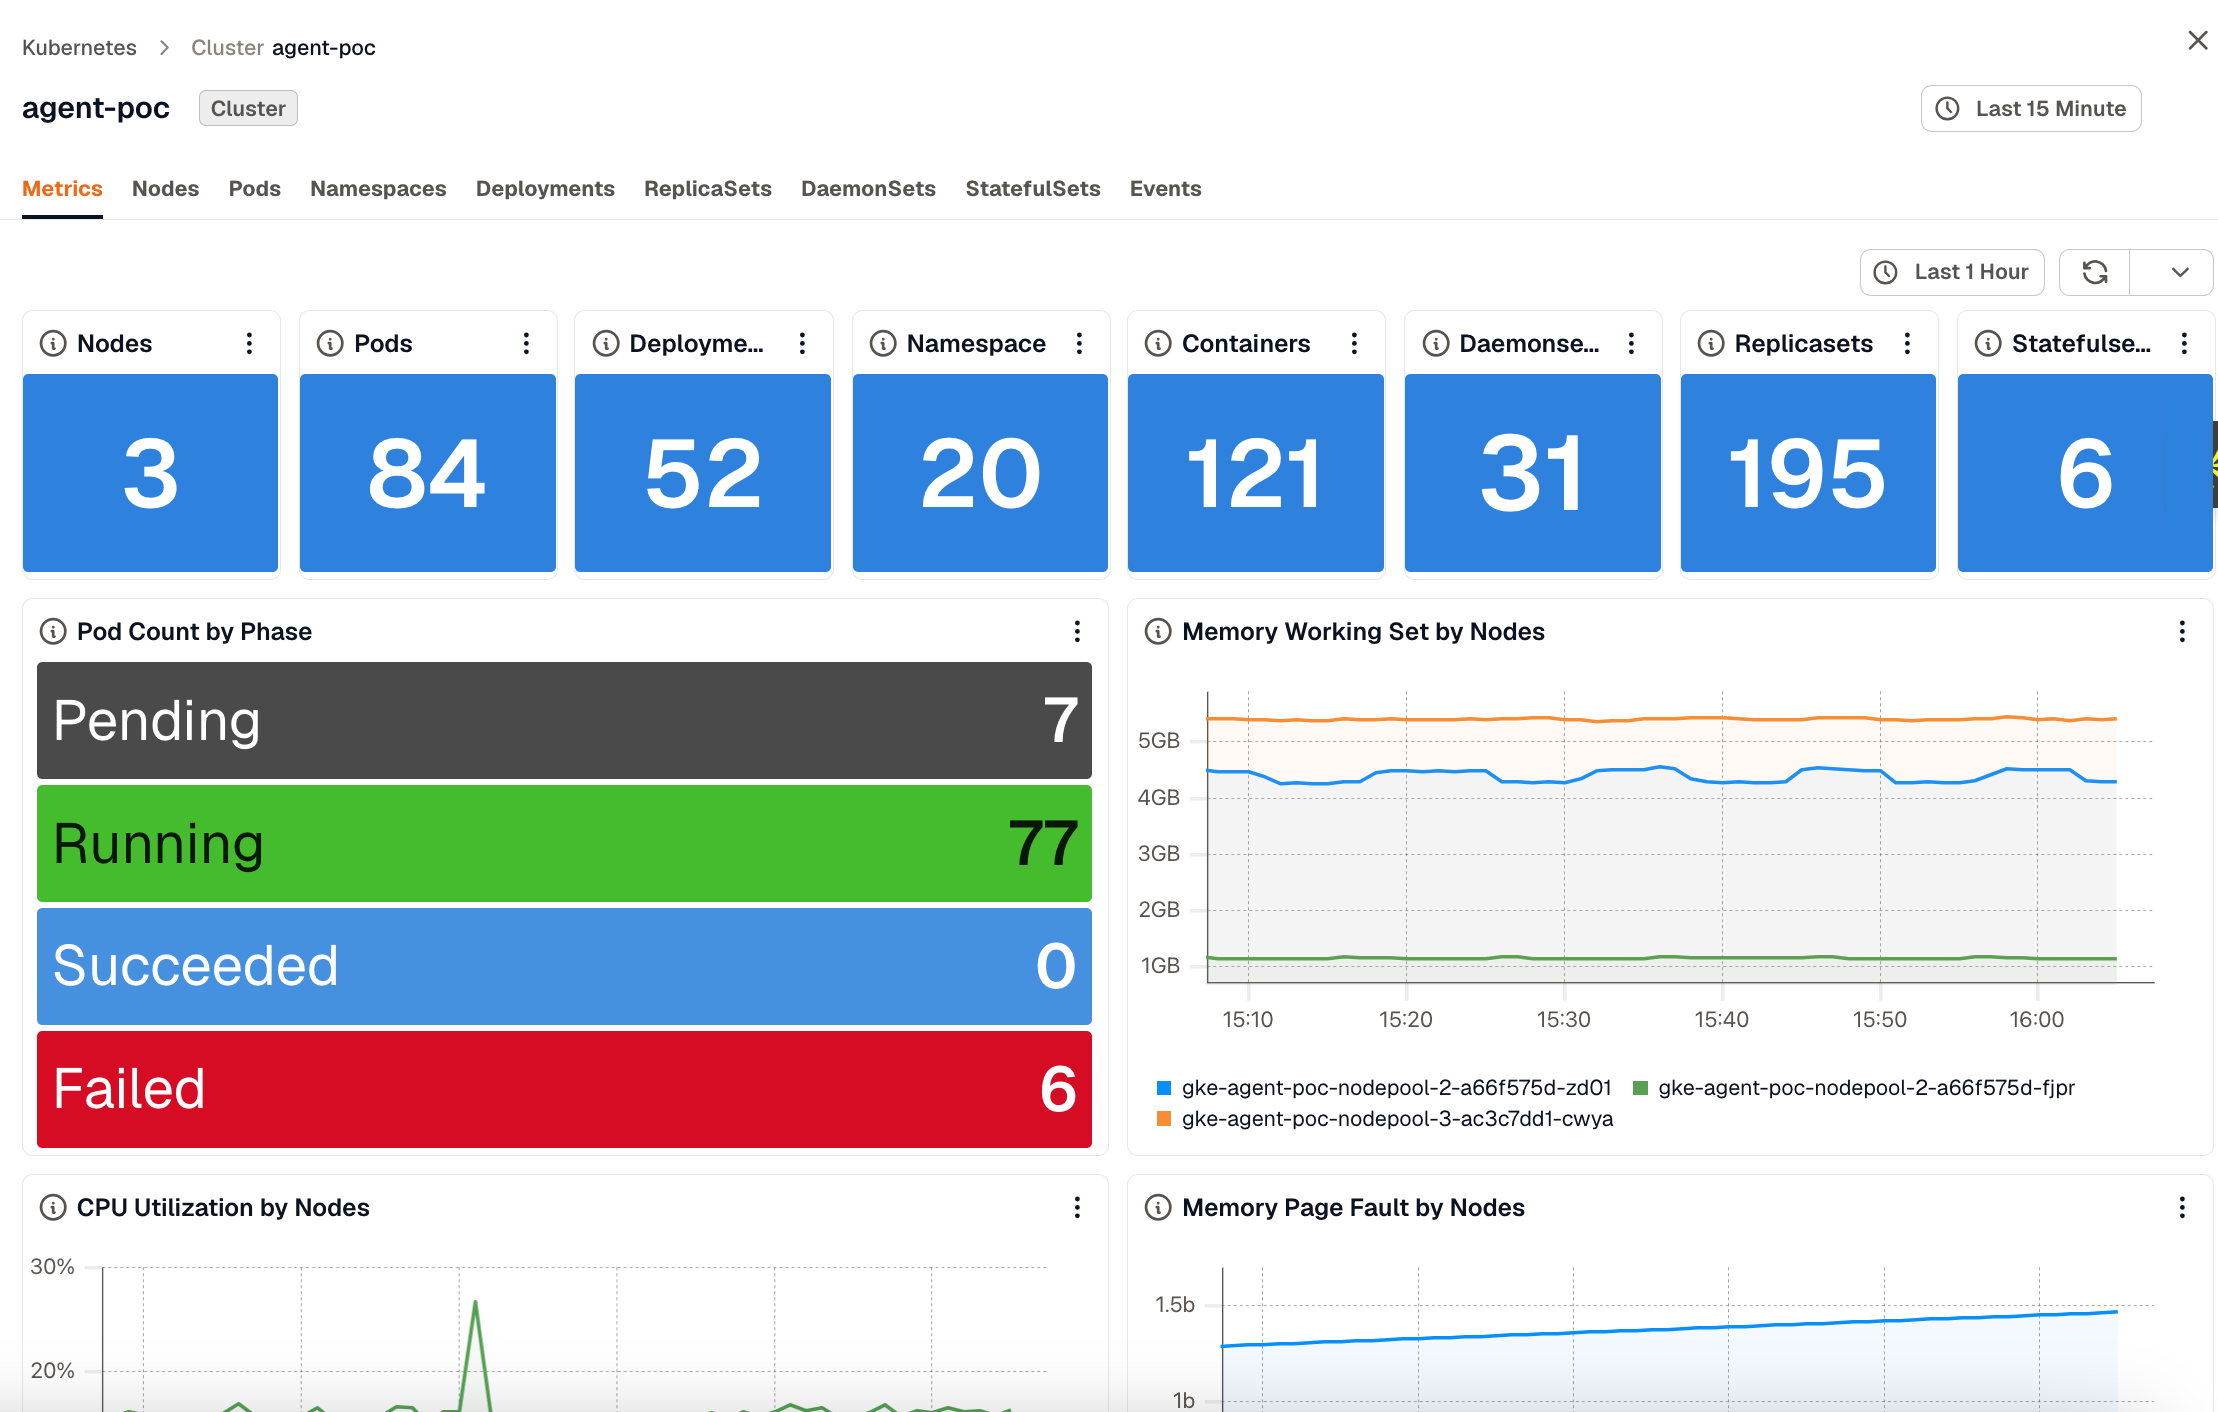Click the refresh dashboard icon
The height and width of the screenshot is (1412, 2218).
click(x=2095, y=272)
